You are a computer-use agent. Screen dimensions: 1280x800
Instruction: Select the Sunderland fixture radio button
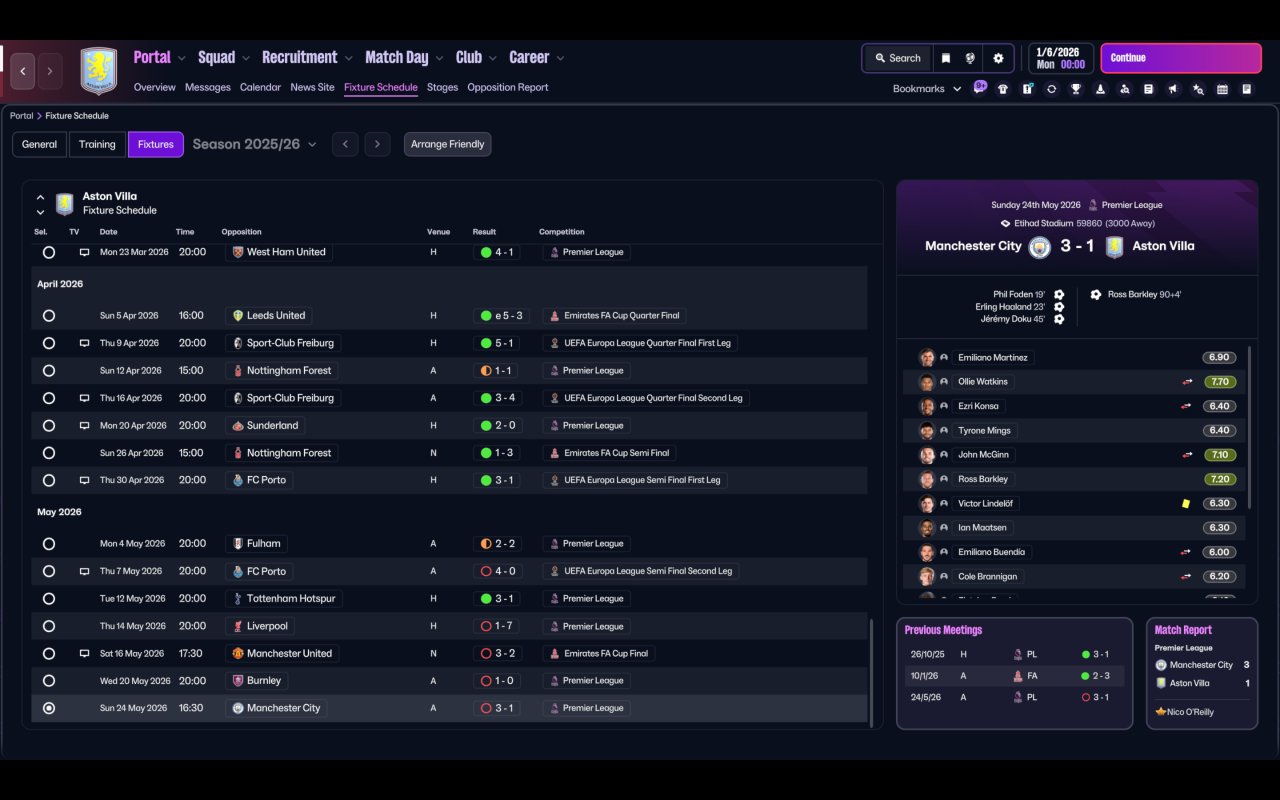[49, 426]
